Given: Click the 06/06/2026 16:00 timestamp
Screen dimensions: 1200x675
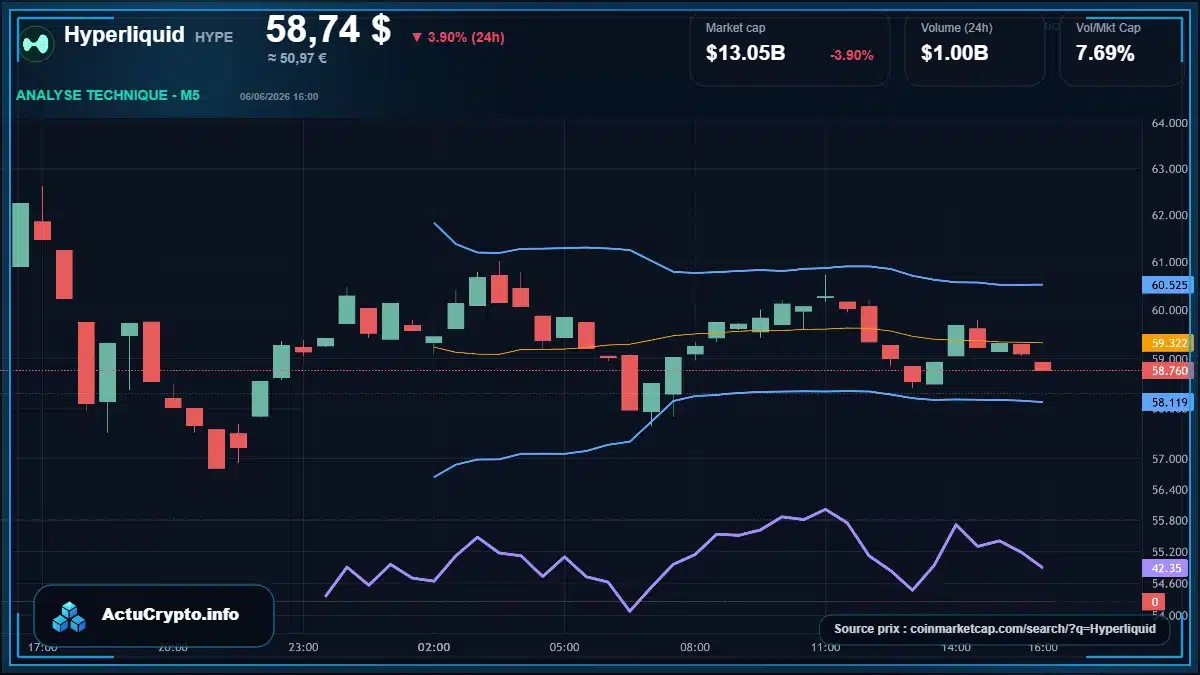Looking at the screenshot, I should coord(279,97).
